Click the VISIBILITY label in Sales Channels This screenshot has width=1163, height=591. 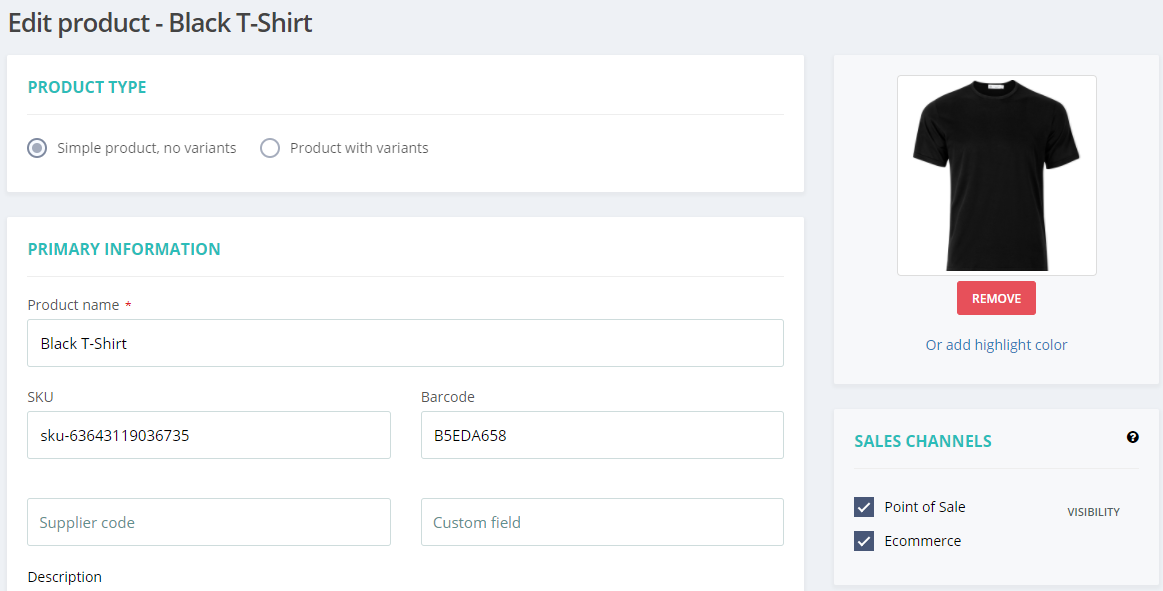point(1093,512)
